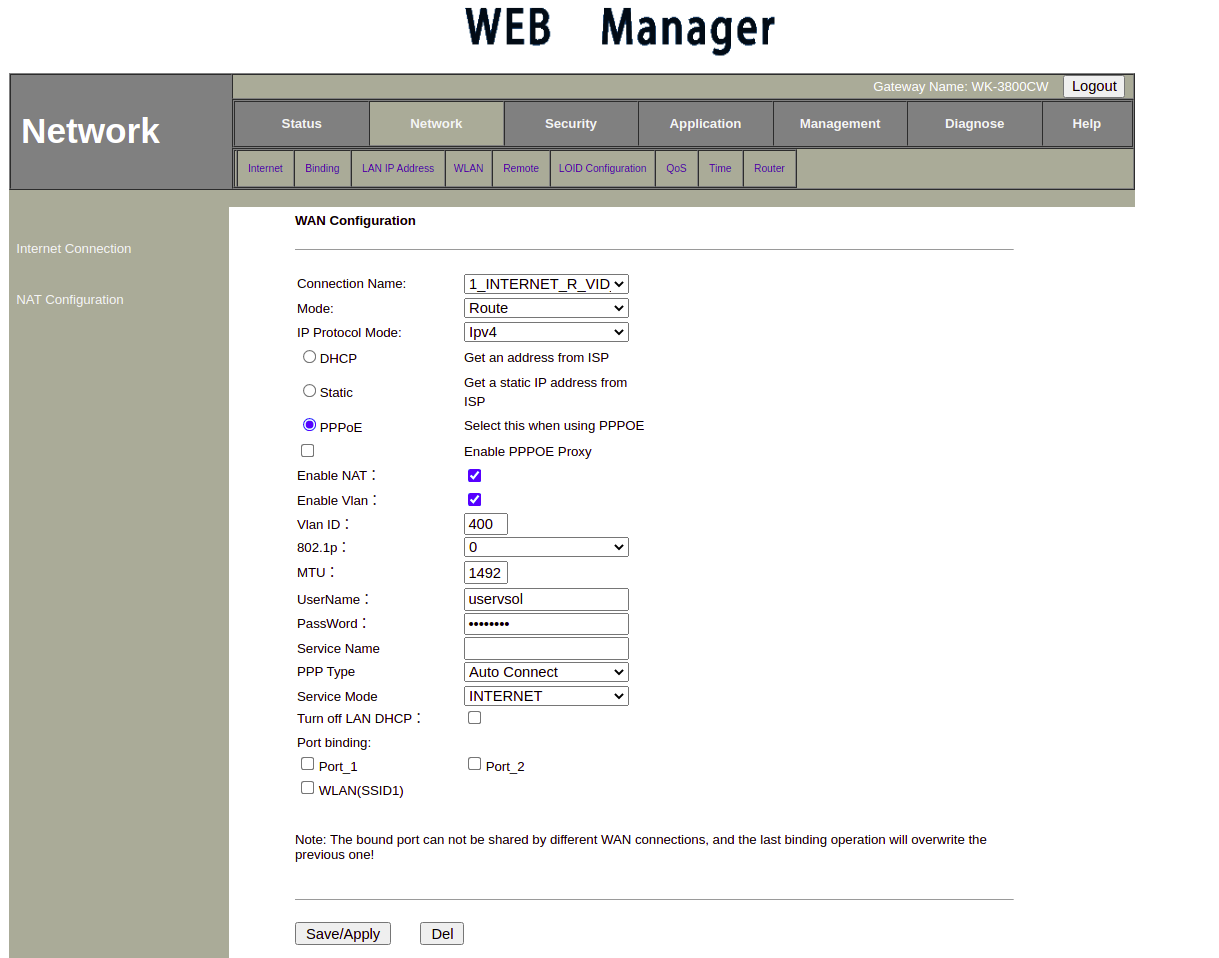Disable the Enable Vlan checkbox
The height and width of the screenshot is (958, 1219).
(474, 500)
